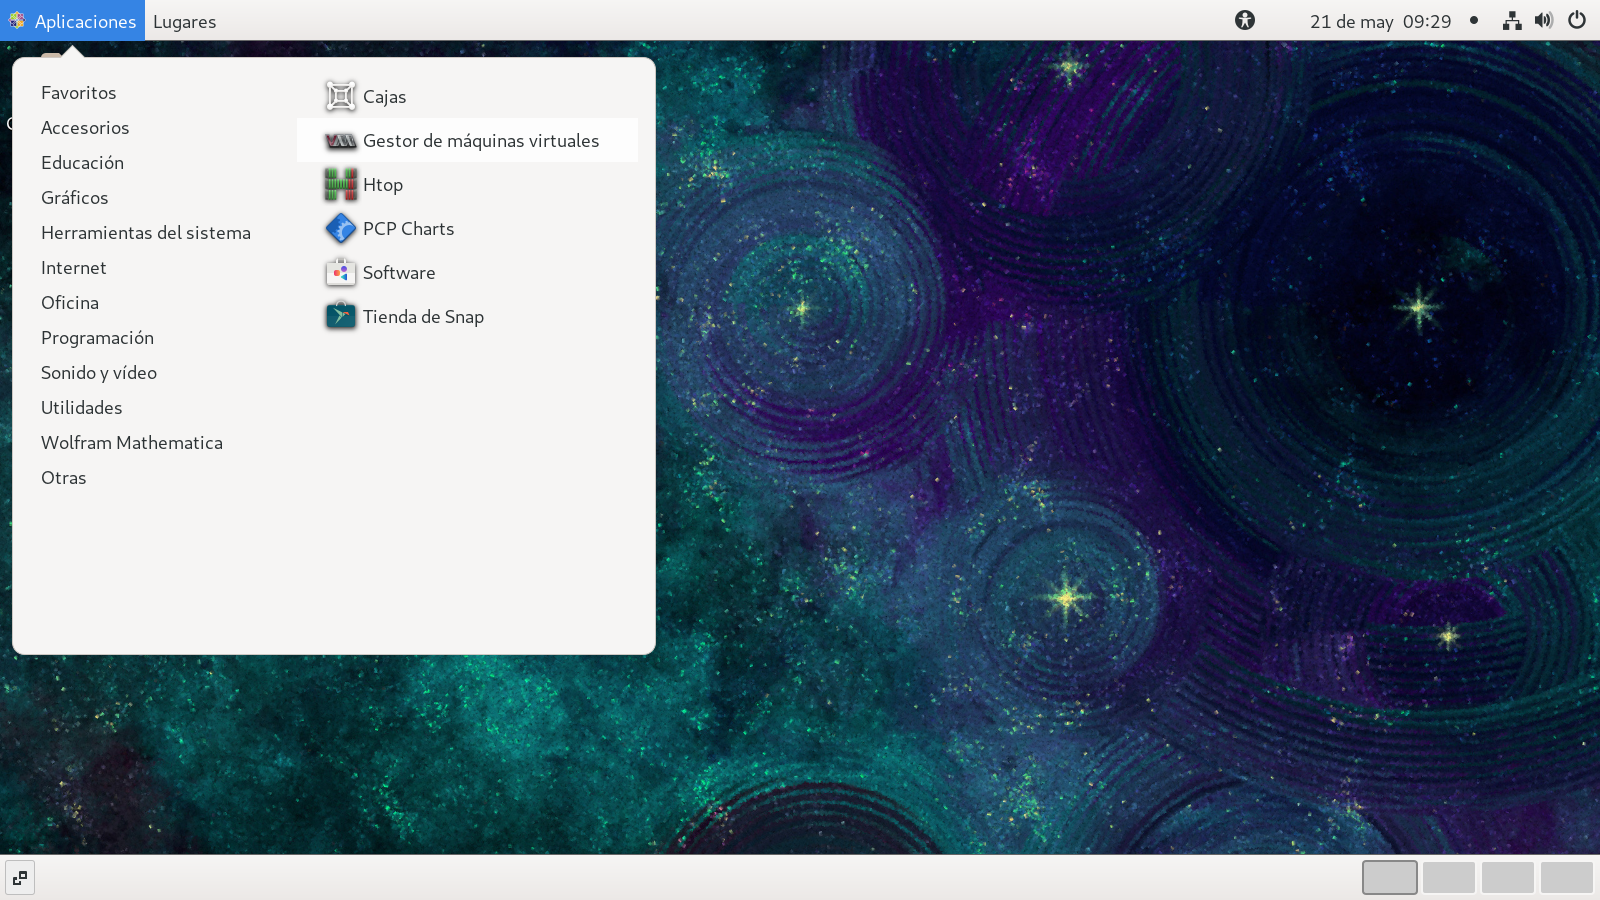Select the Favoritos category
Screen dimensions: 1600x900
click(x=79, y=93)
